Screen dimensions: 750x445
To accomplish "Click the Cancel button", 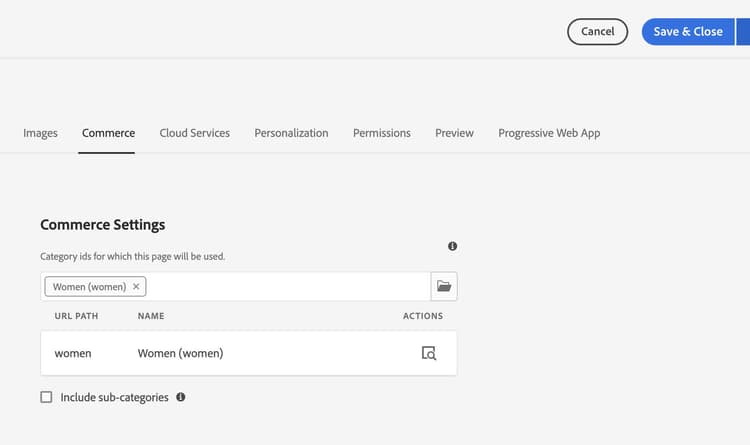I will [x=597, y=32].
